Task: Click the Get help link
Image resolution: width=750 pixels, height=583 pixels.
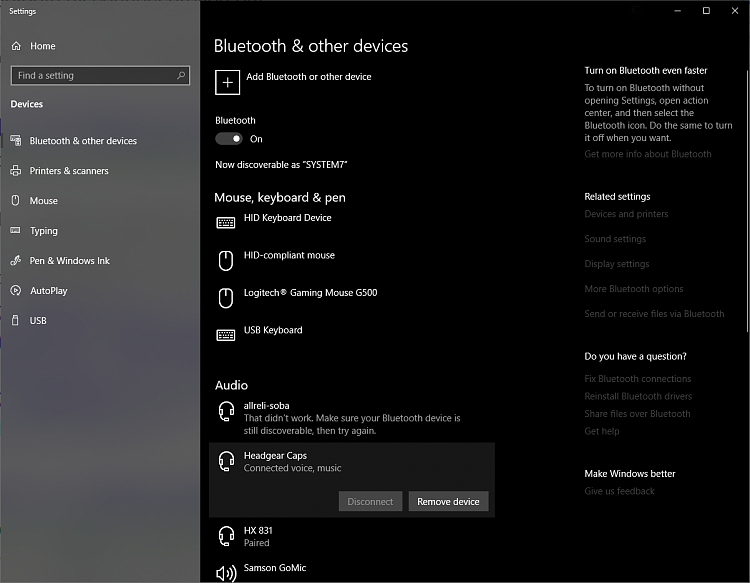Action: [602, 431]
